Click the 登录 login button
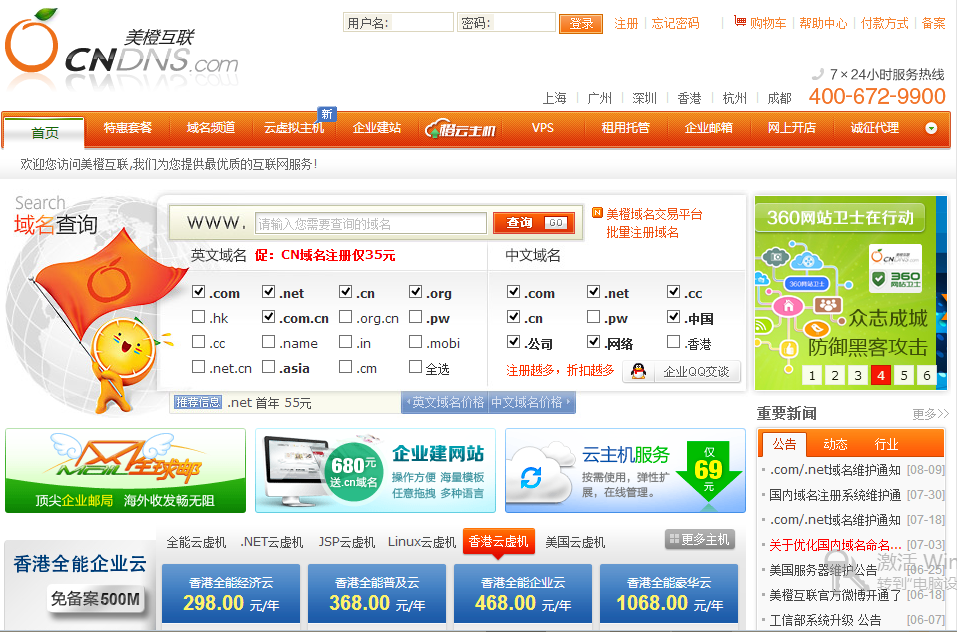Screen dimensions: 957x632 [580, 24]
